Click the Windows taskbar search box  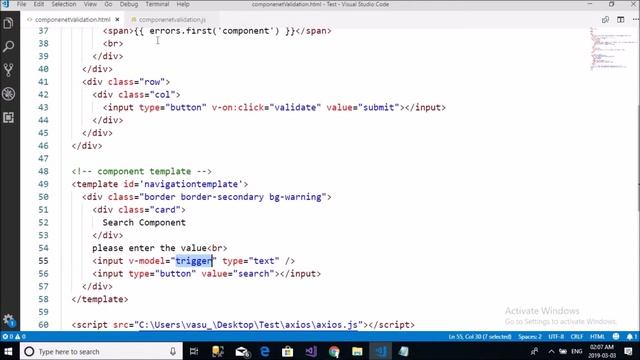click(101, 351)
